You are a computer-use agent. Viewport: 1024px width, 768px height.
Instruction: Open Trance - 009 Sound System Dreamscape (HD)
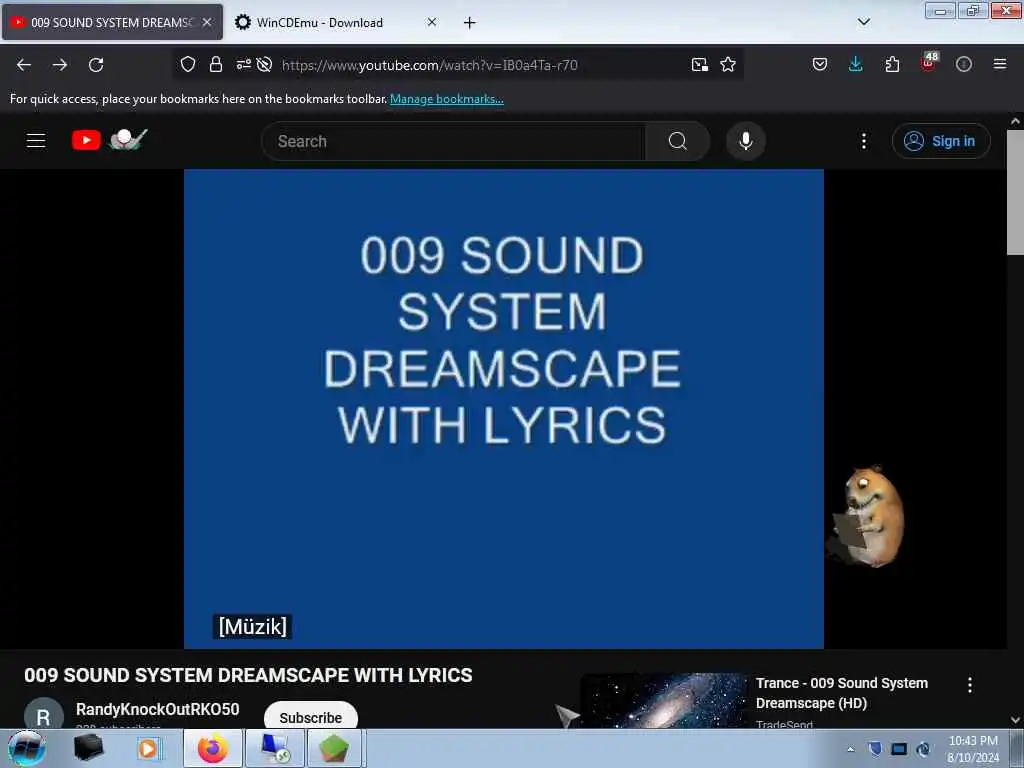click(842, 693)
